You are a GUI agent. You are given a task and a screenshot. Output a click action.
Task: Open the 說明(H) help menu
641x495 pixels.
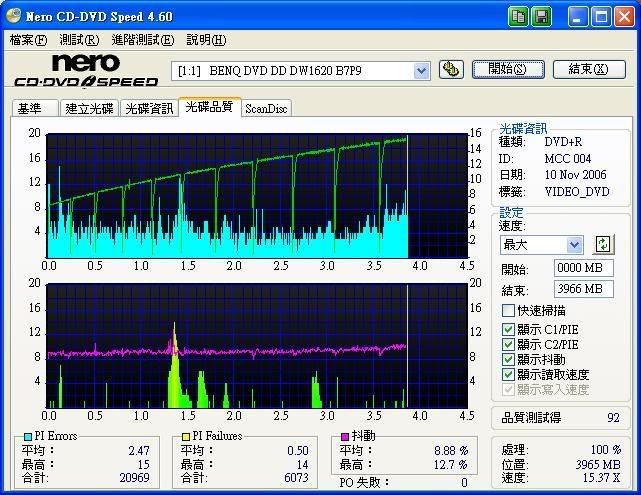pos(206,40)
